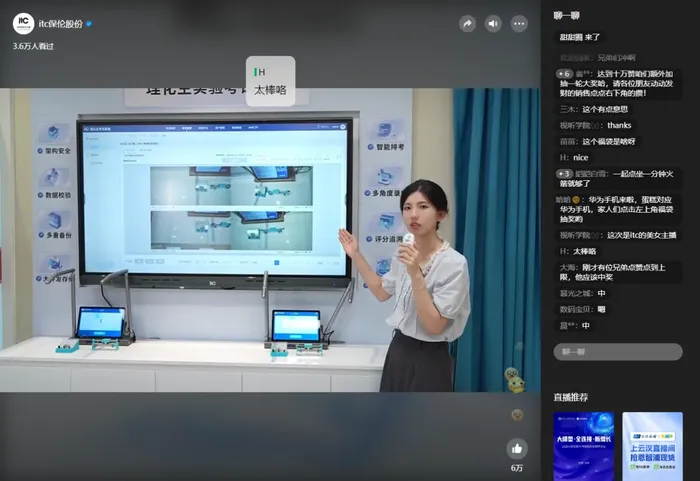This screenshot has width=700, height=481.
Task: Click the duck sticker animation on the video
Action: (x=515, y=380)
